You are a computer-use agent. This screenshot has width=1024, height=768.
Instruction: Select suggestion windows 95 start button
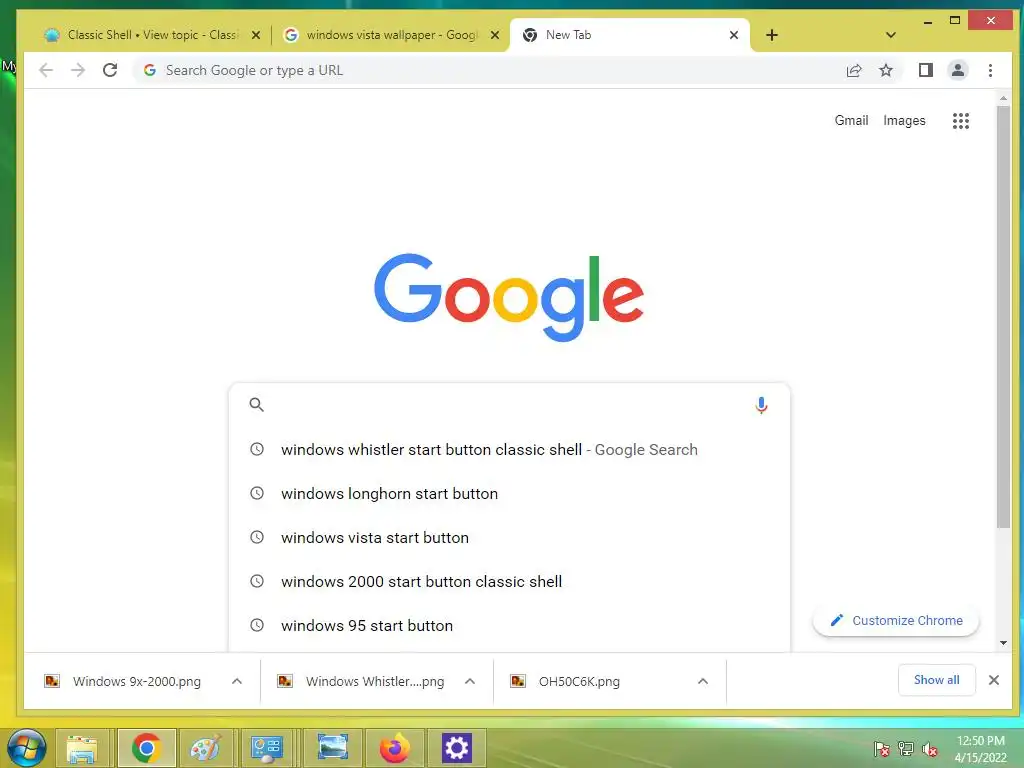pos(509,626)
